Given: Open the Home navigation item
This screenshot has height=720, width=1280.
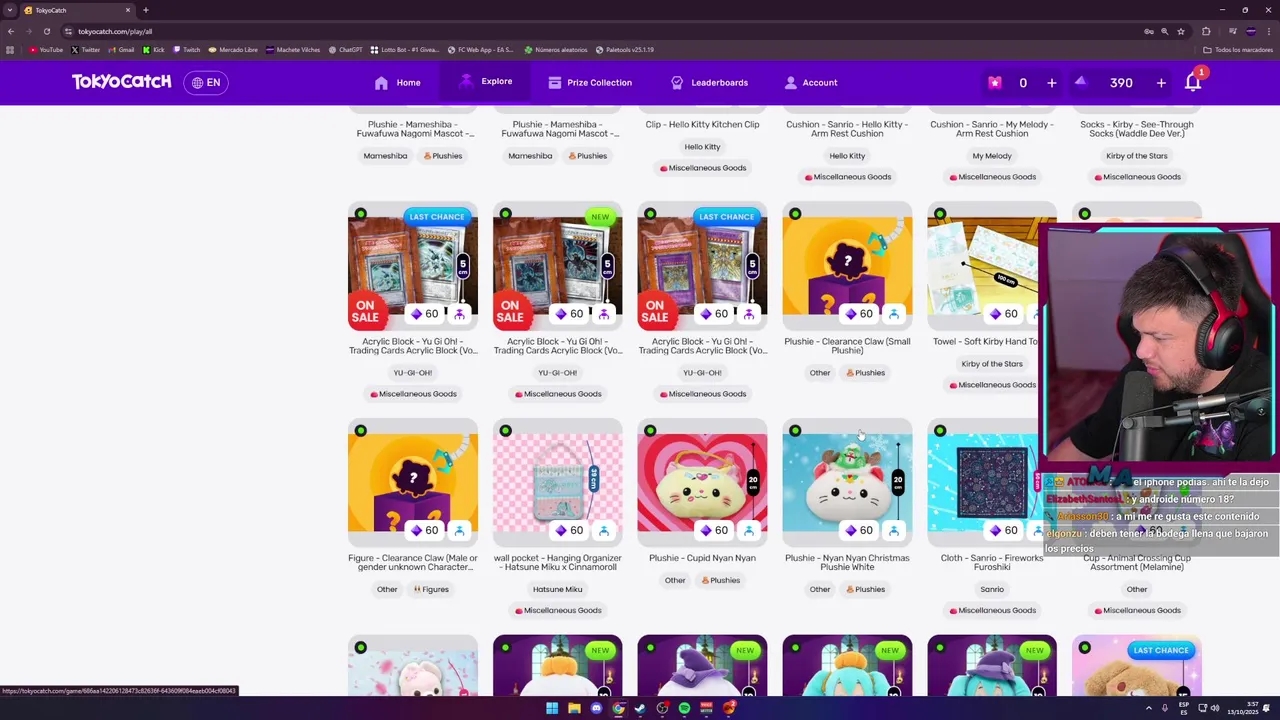Looking at the screenshot, I should (x=397, y=83).
